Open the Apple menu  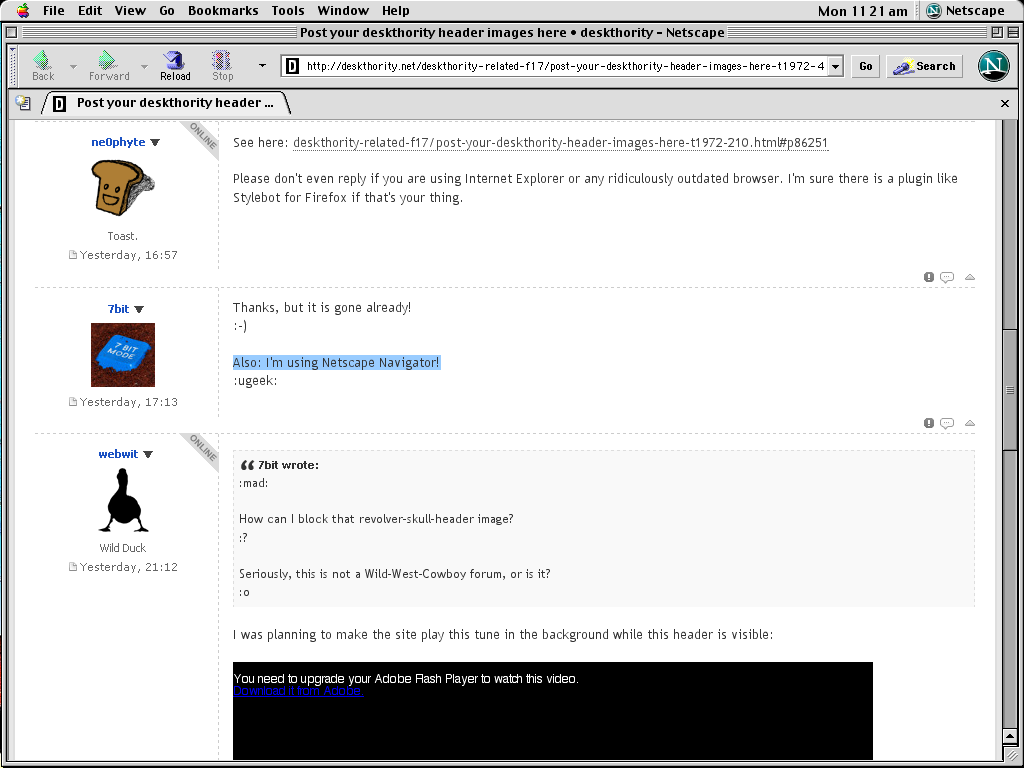[22, 11]
